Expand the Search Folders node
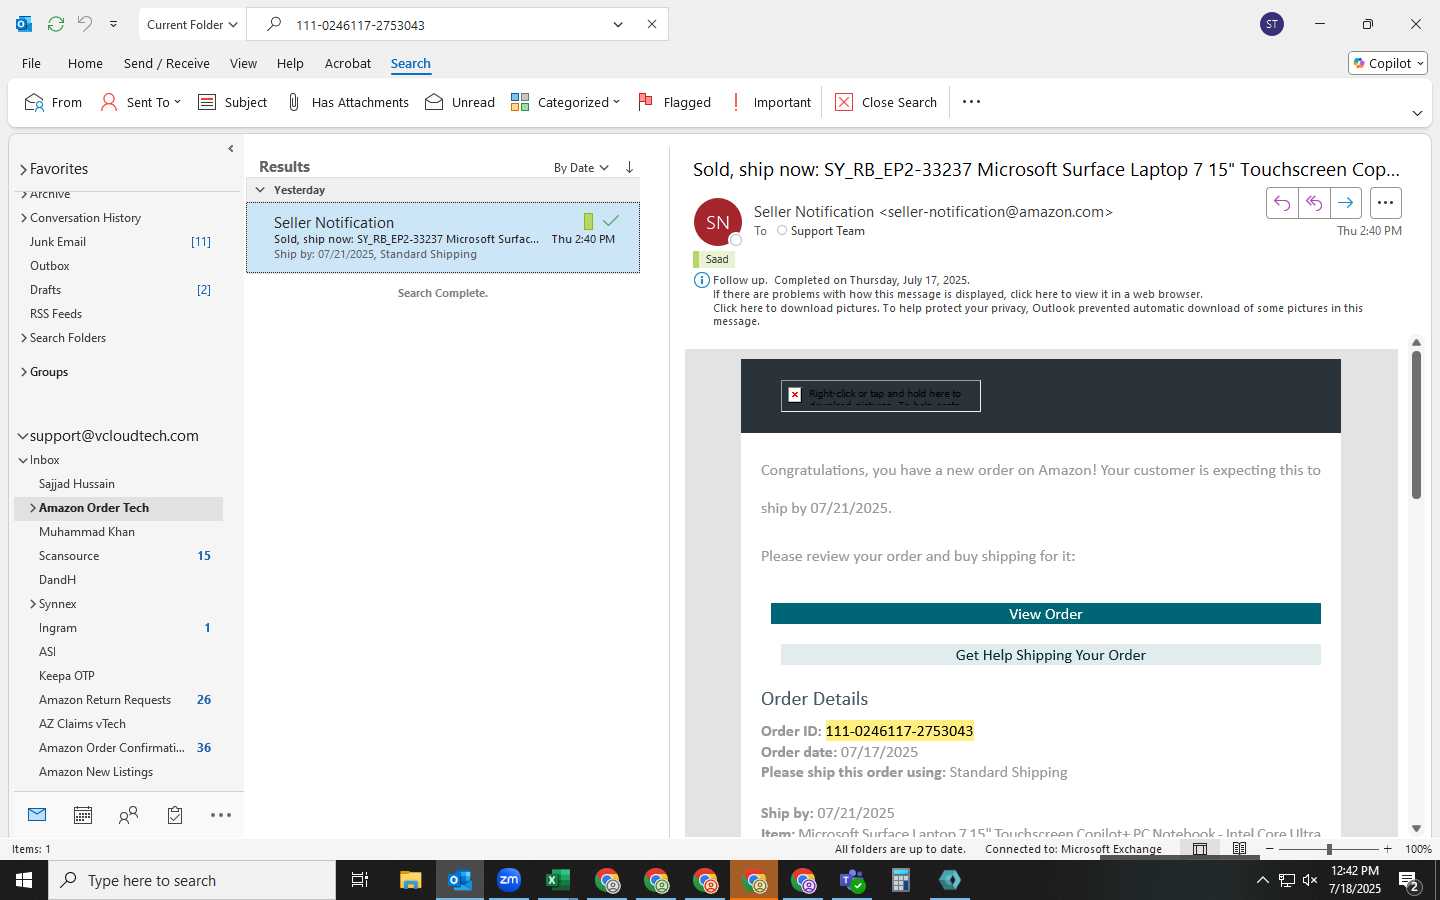The image size is (1440, 900). (x=24, y=338)
